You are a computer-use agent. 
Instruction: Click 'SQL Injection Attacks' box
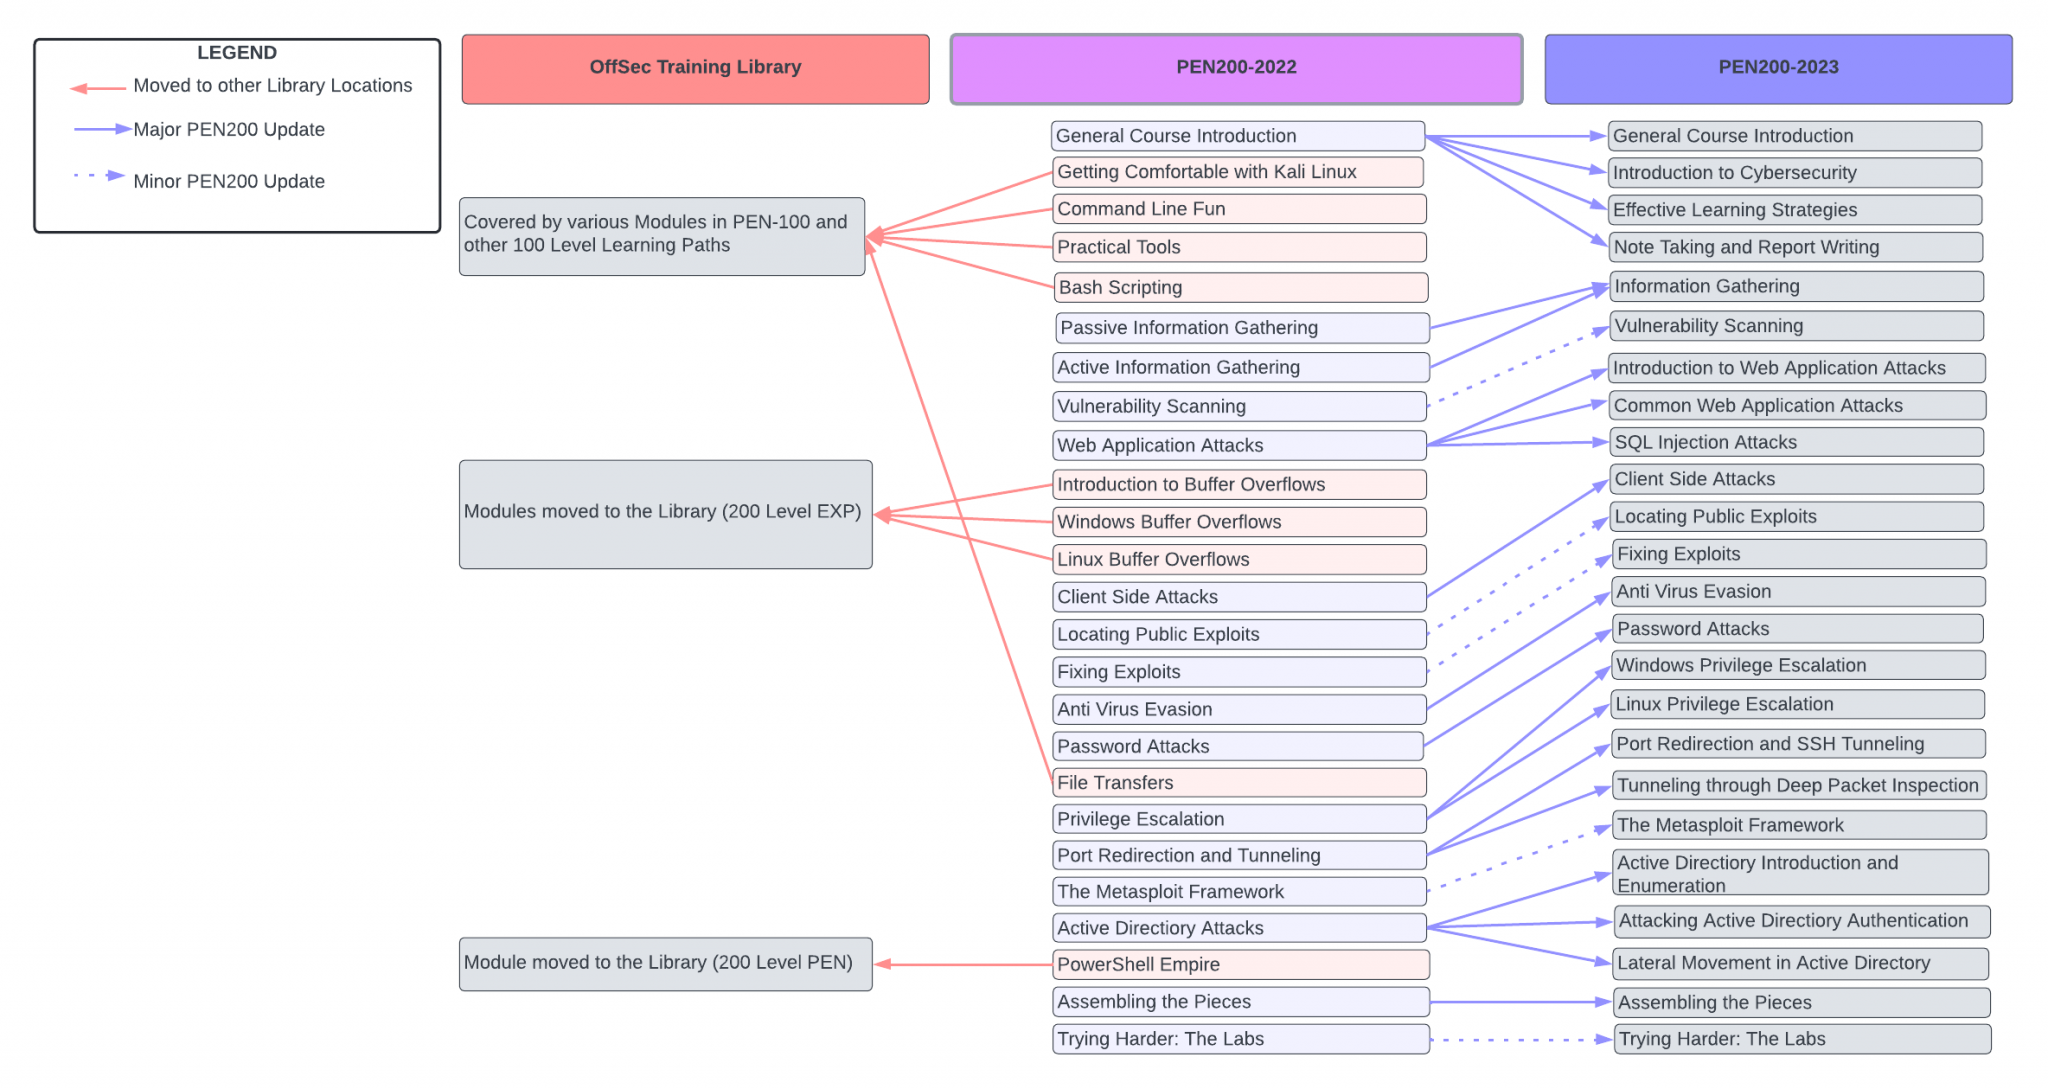1797,442
